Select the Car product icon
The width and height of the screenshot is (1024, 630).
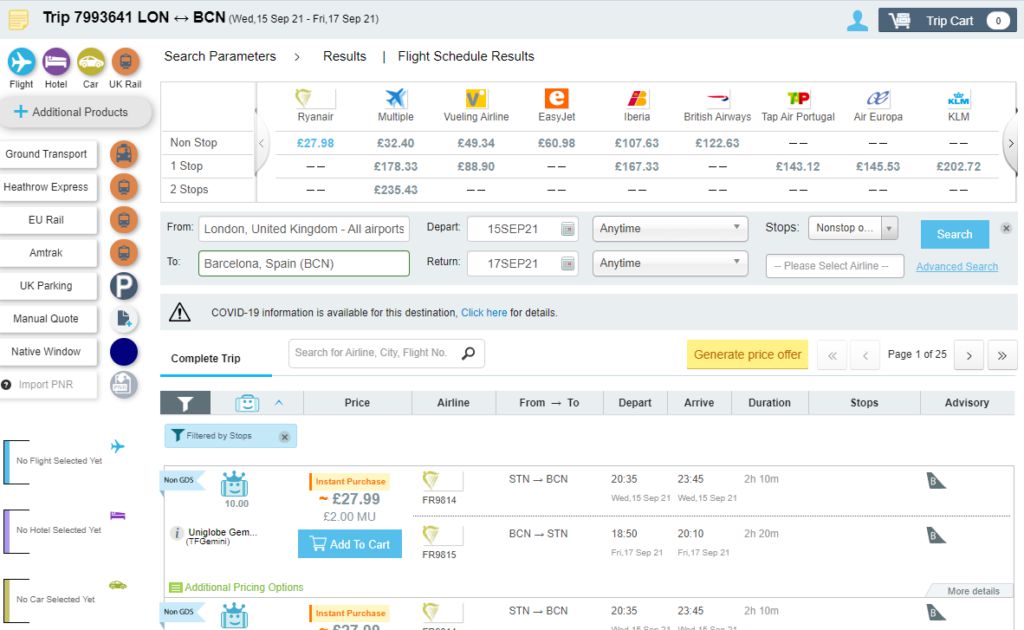coord(91,63)
